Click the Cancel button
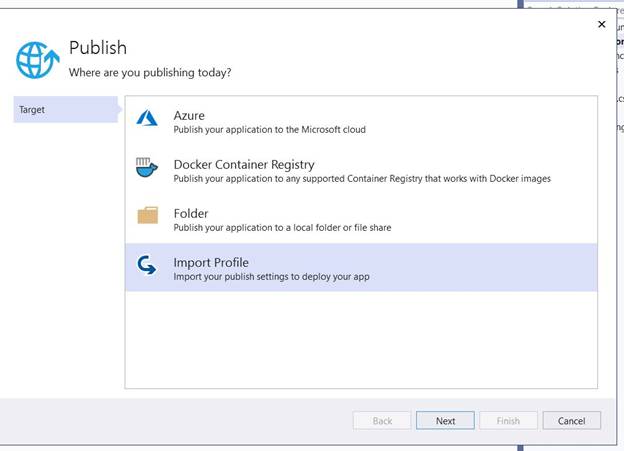This screenshot has width=624, height=451. click(x=571, y=421)
